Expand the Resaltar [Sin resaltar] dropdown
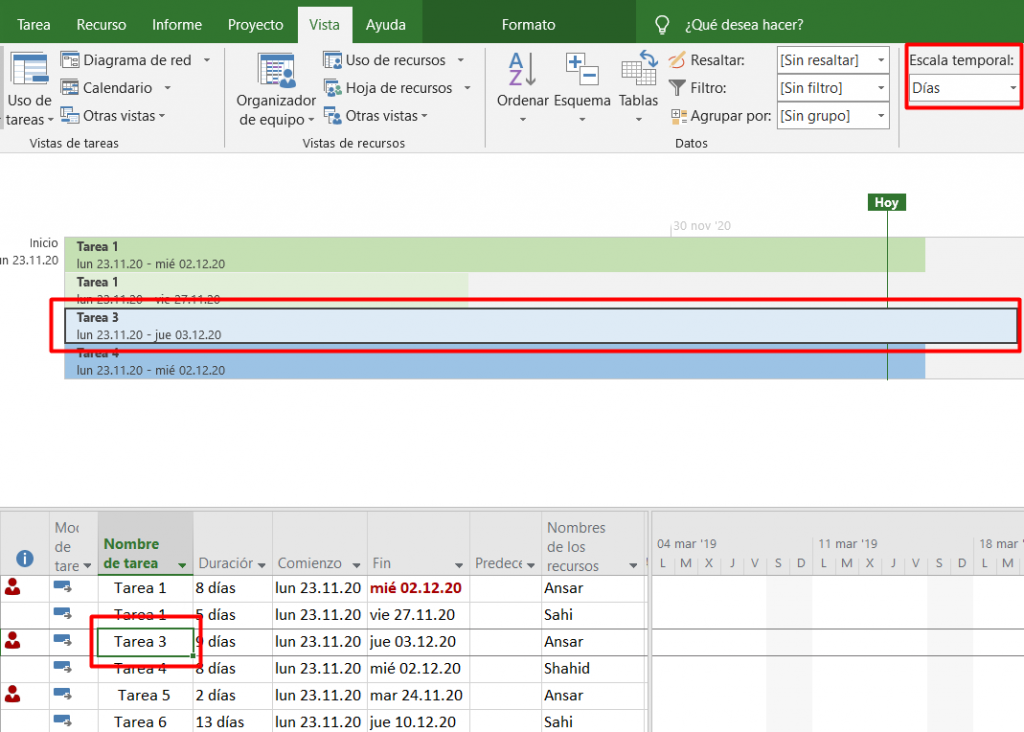Screen dimensions: 1024x732 [881, 60]
